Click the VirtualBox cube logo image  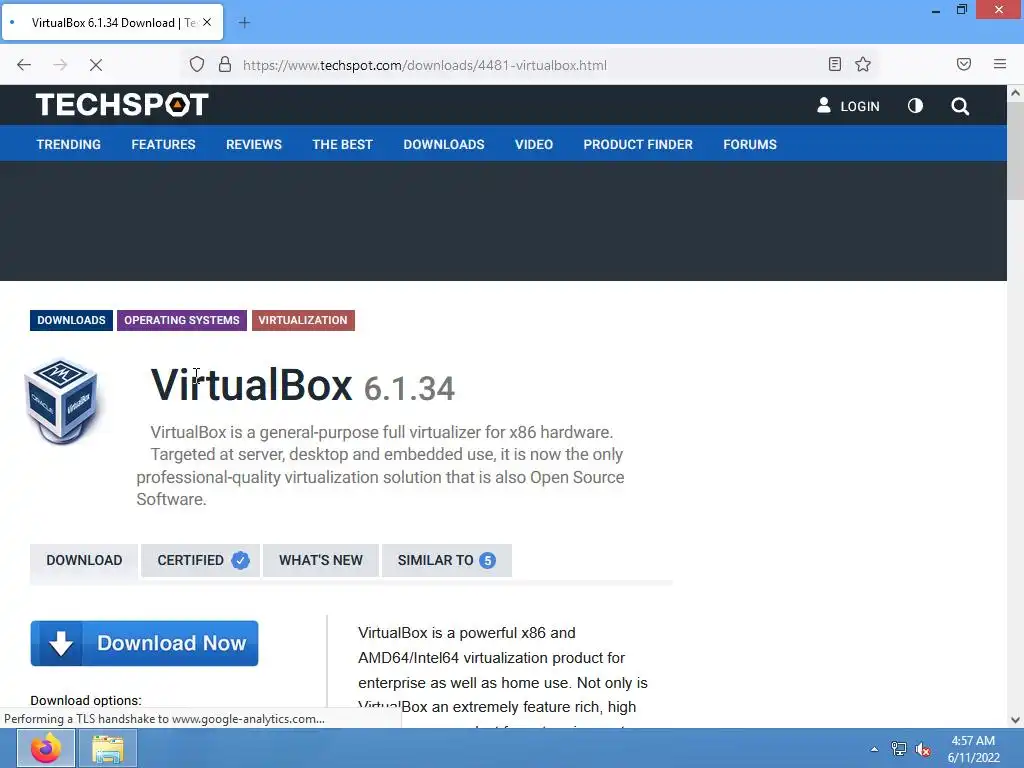coord(61,401)
